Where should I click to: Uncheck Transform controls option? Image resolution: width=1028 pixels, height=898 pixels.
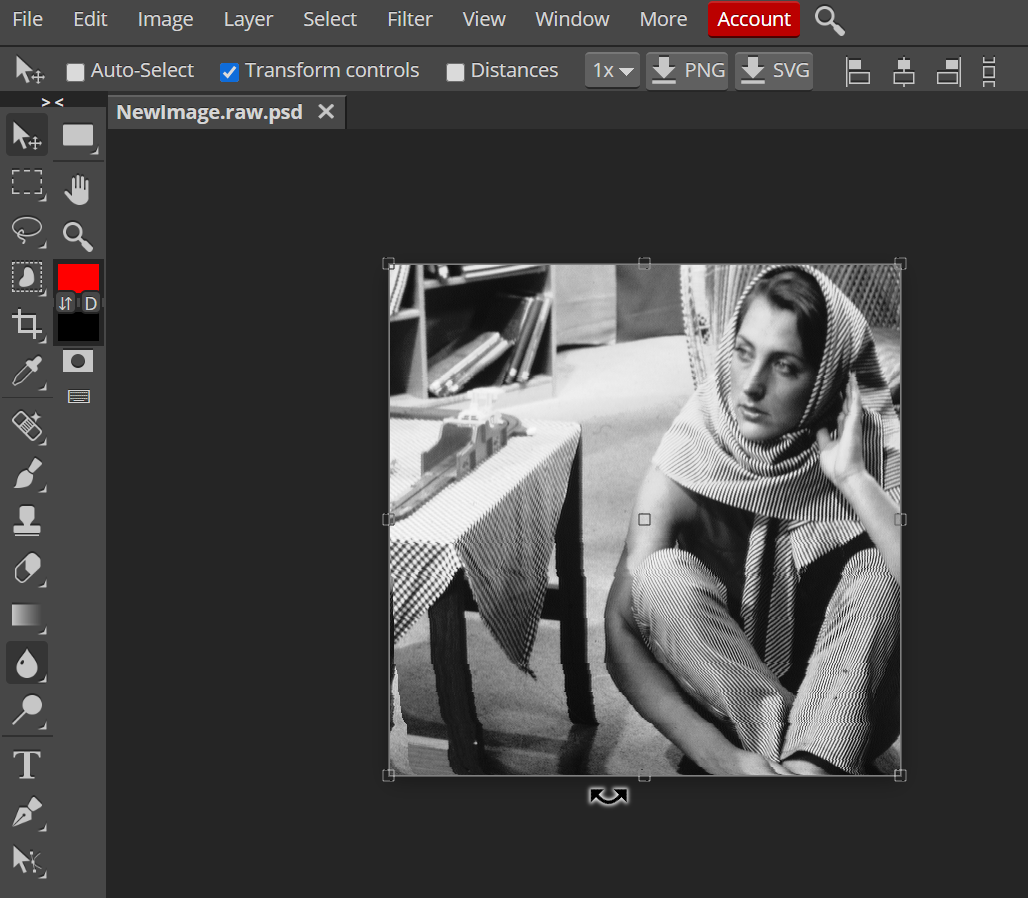click(230, 72)
